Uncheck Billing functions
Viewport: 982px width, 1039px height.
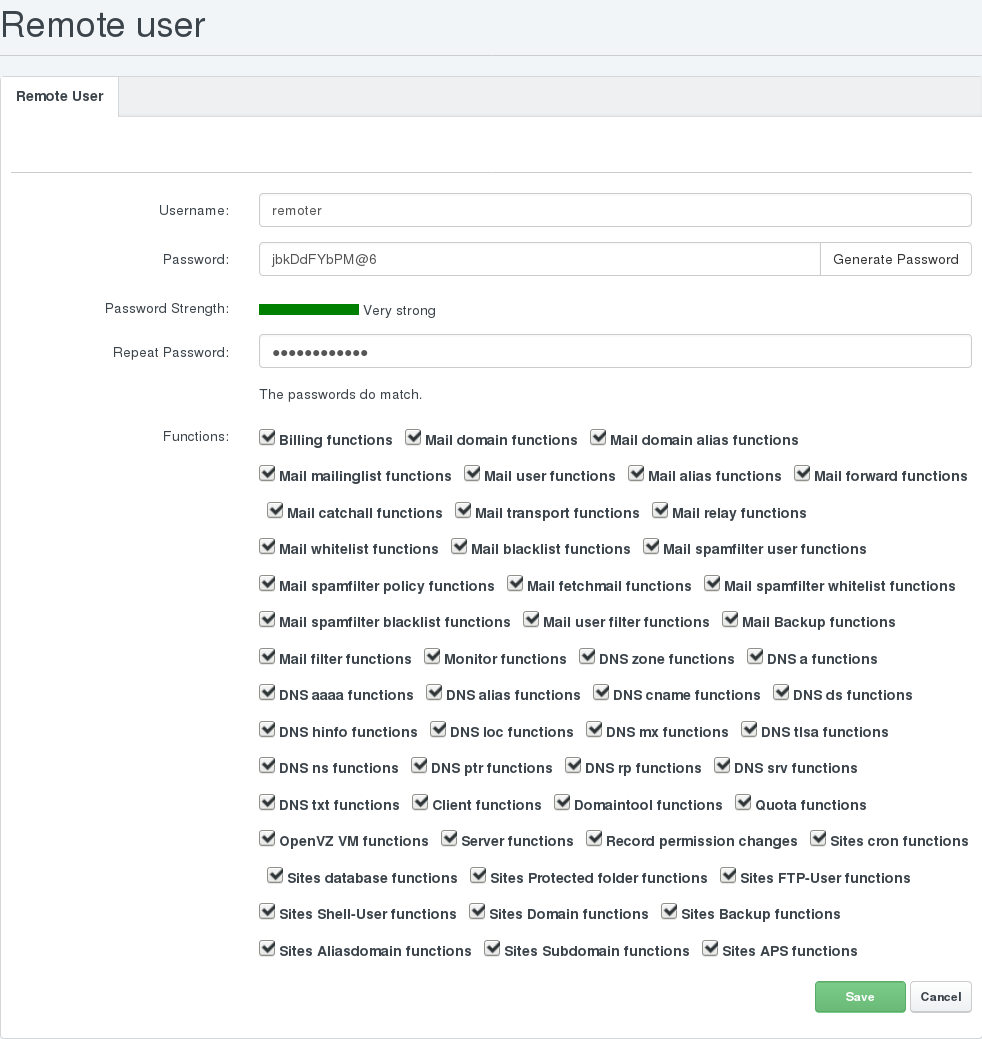tap(267, 437)
